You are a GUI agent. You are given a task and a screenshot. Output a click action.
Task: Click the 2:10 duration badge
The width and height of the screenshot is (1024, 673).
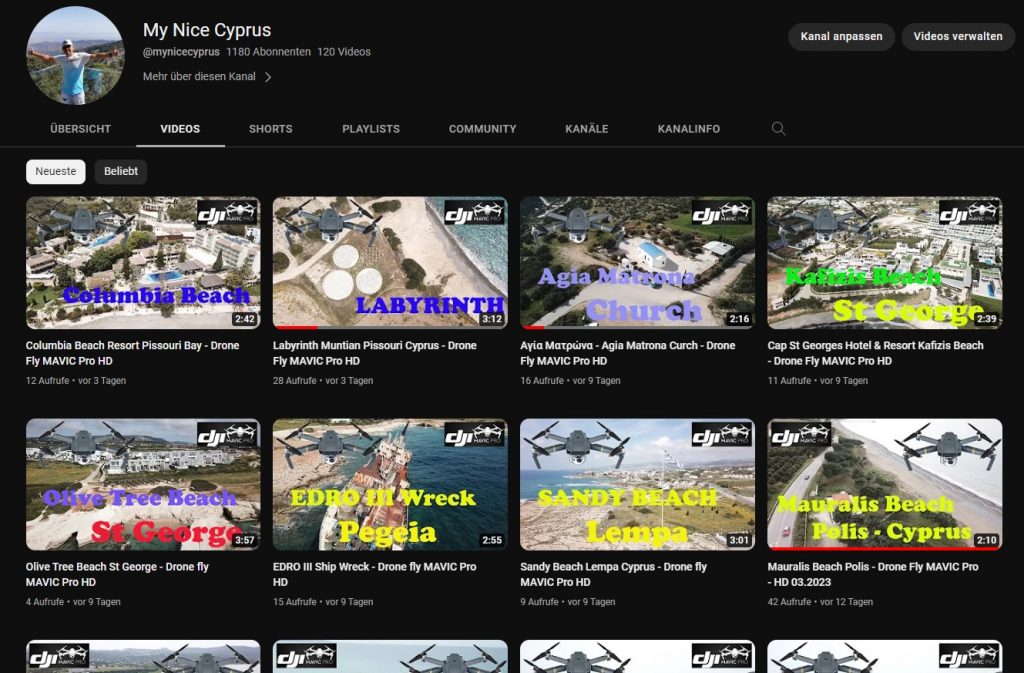click(986, 540)
